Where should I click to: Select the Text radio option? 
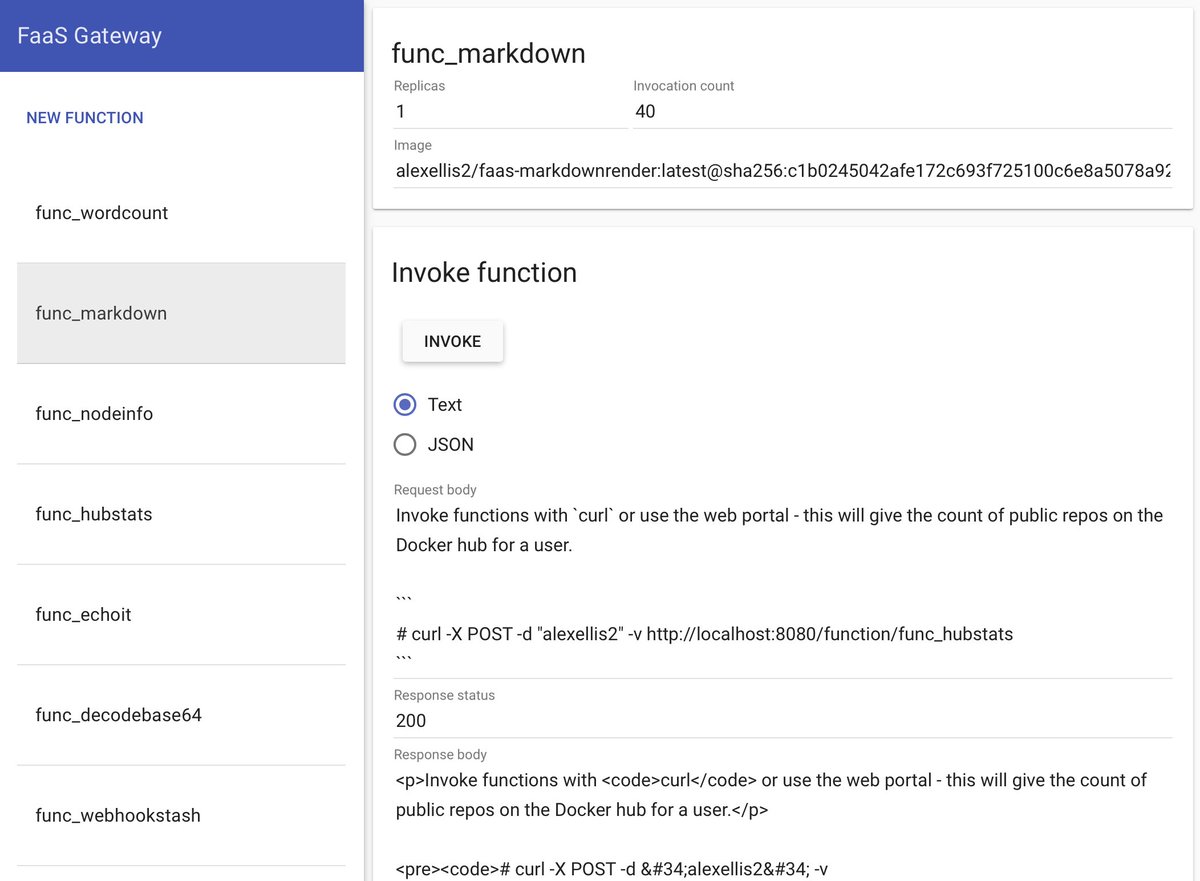pos(405,405)
